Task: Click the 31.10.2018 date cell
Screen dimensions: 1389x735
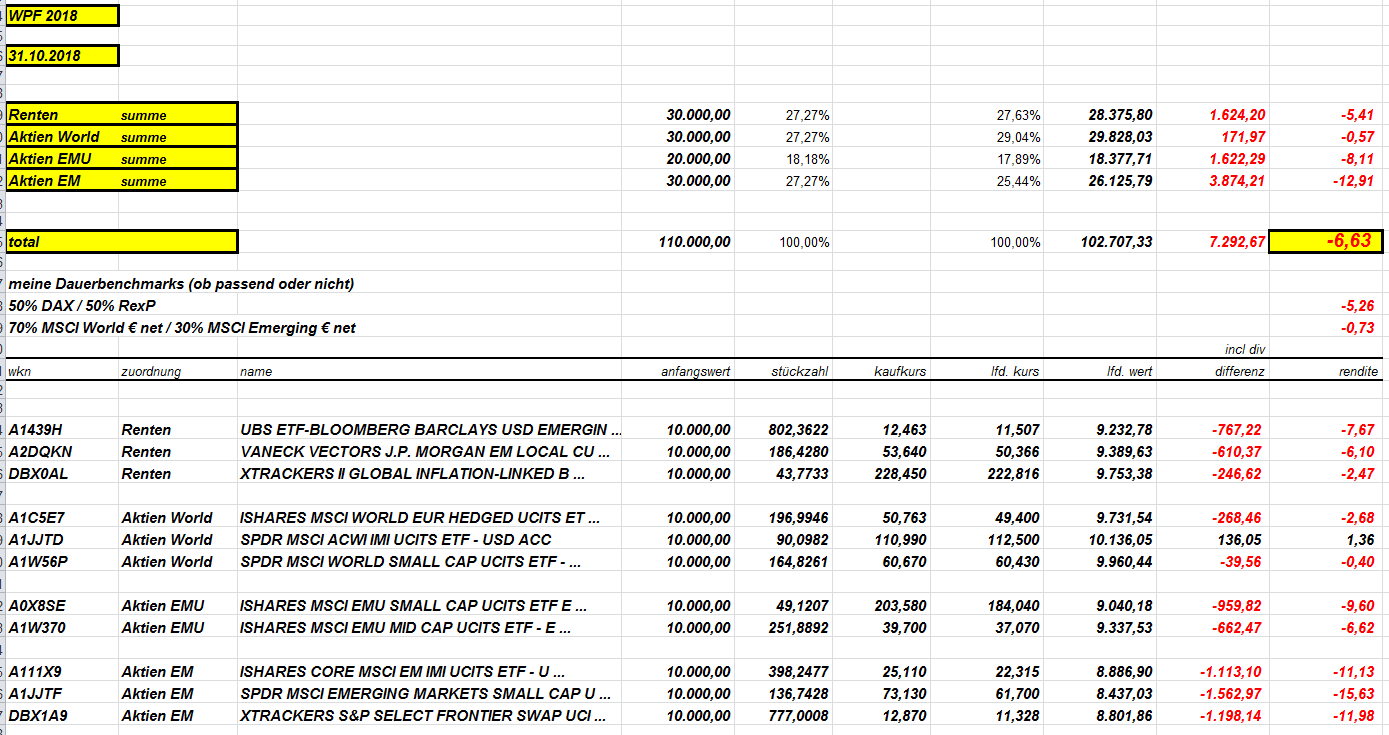Action: (62, 56)
